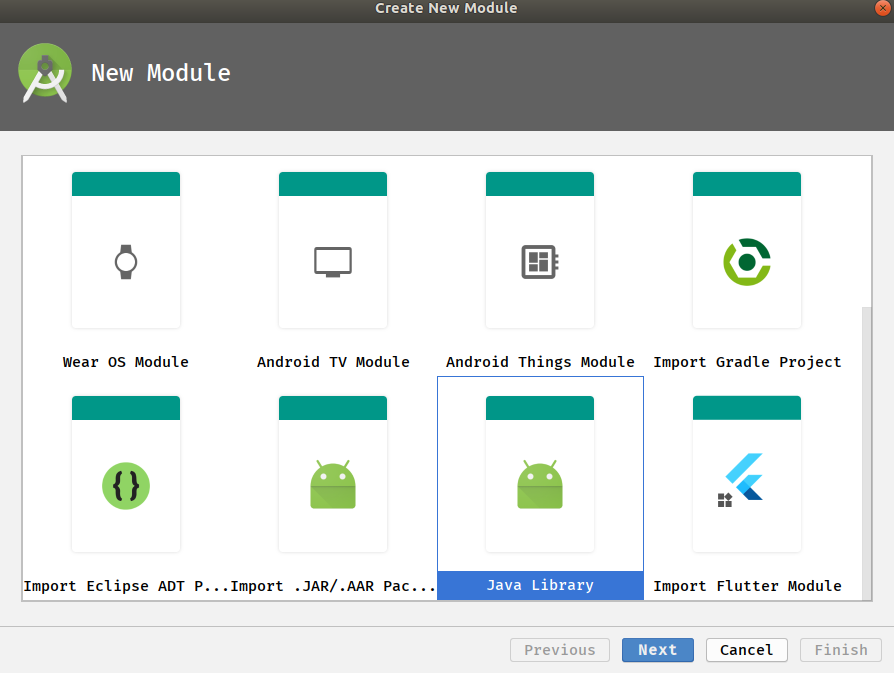Image resolution: width=894 pixels, height=673 pixels.
Task: Select the "Import Gradle Project" label
Action: click(x=747, y=362)
